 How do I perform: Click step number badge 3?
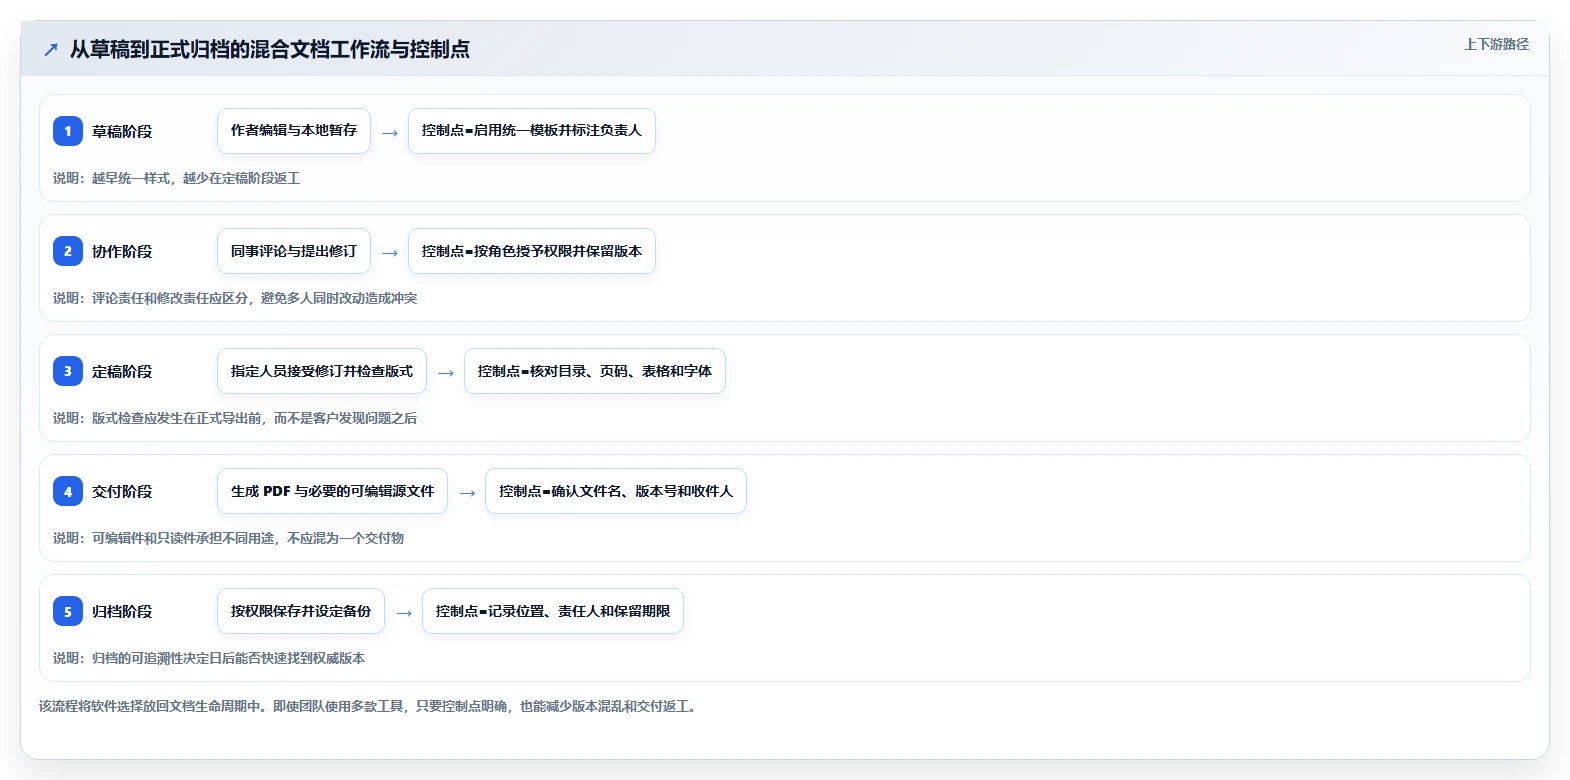[x=68, y=371]
